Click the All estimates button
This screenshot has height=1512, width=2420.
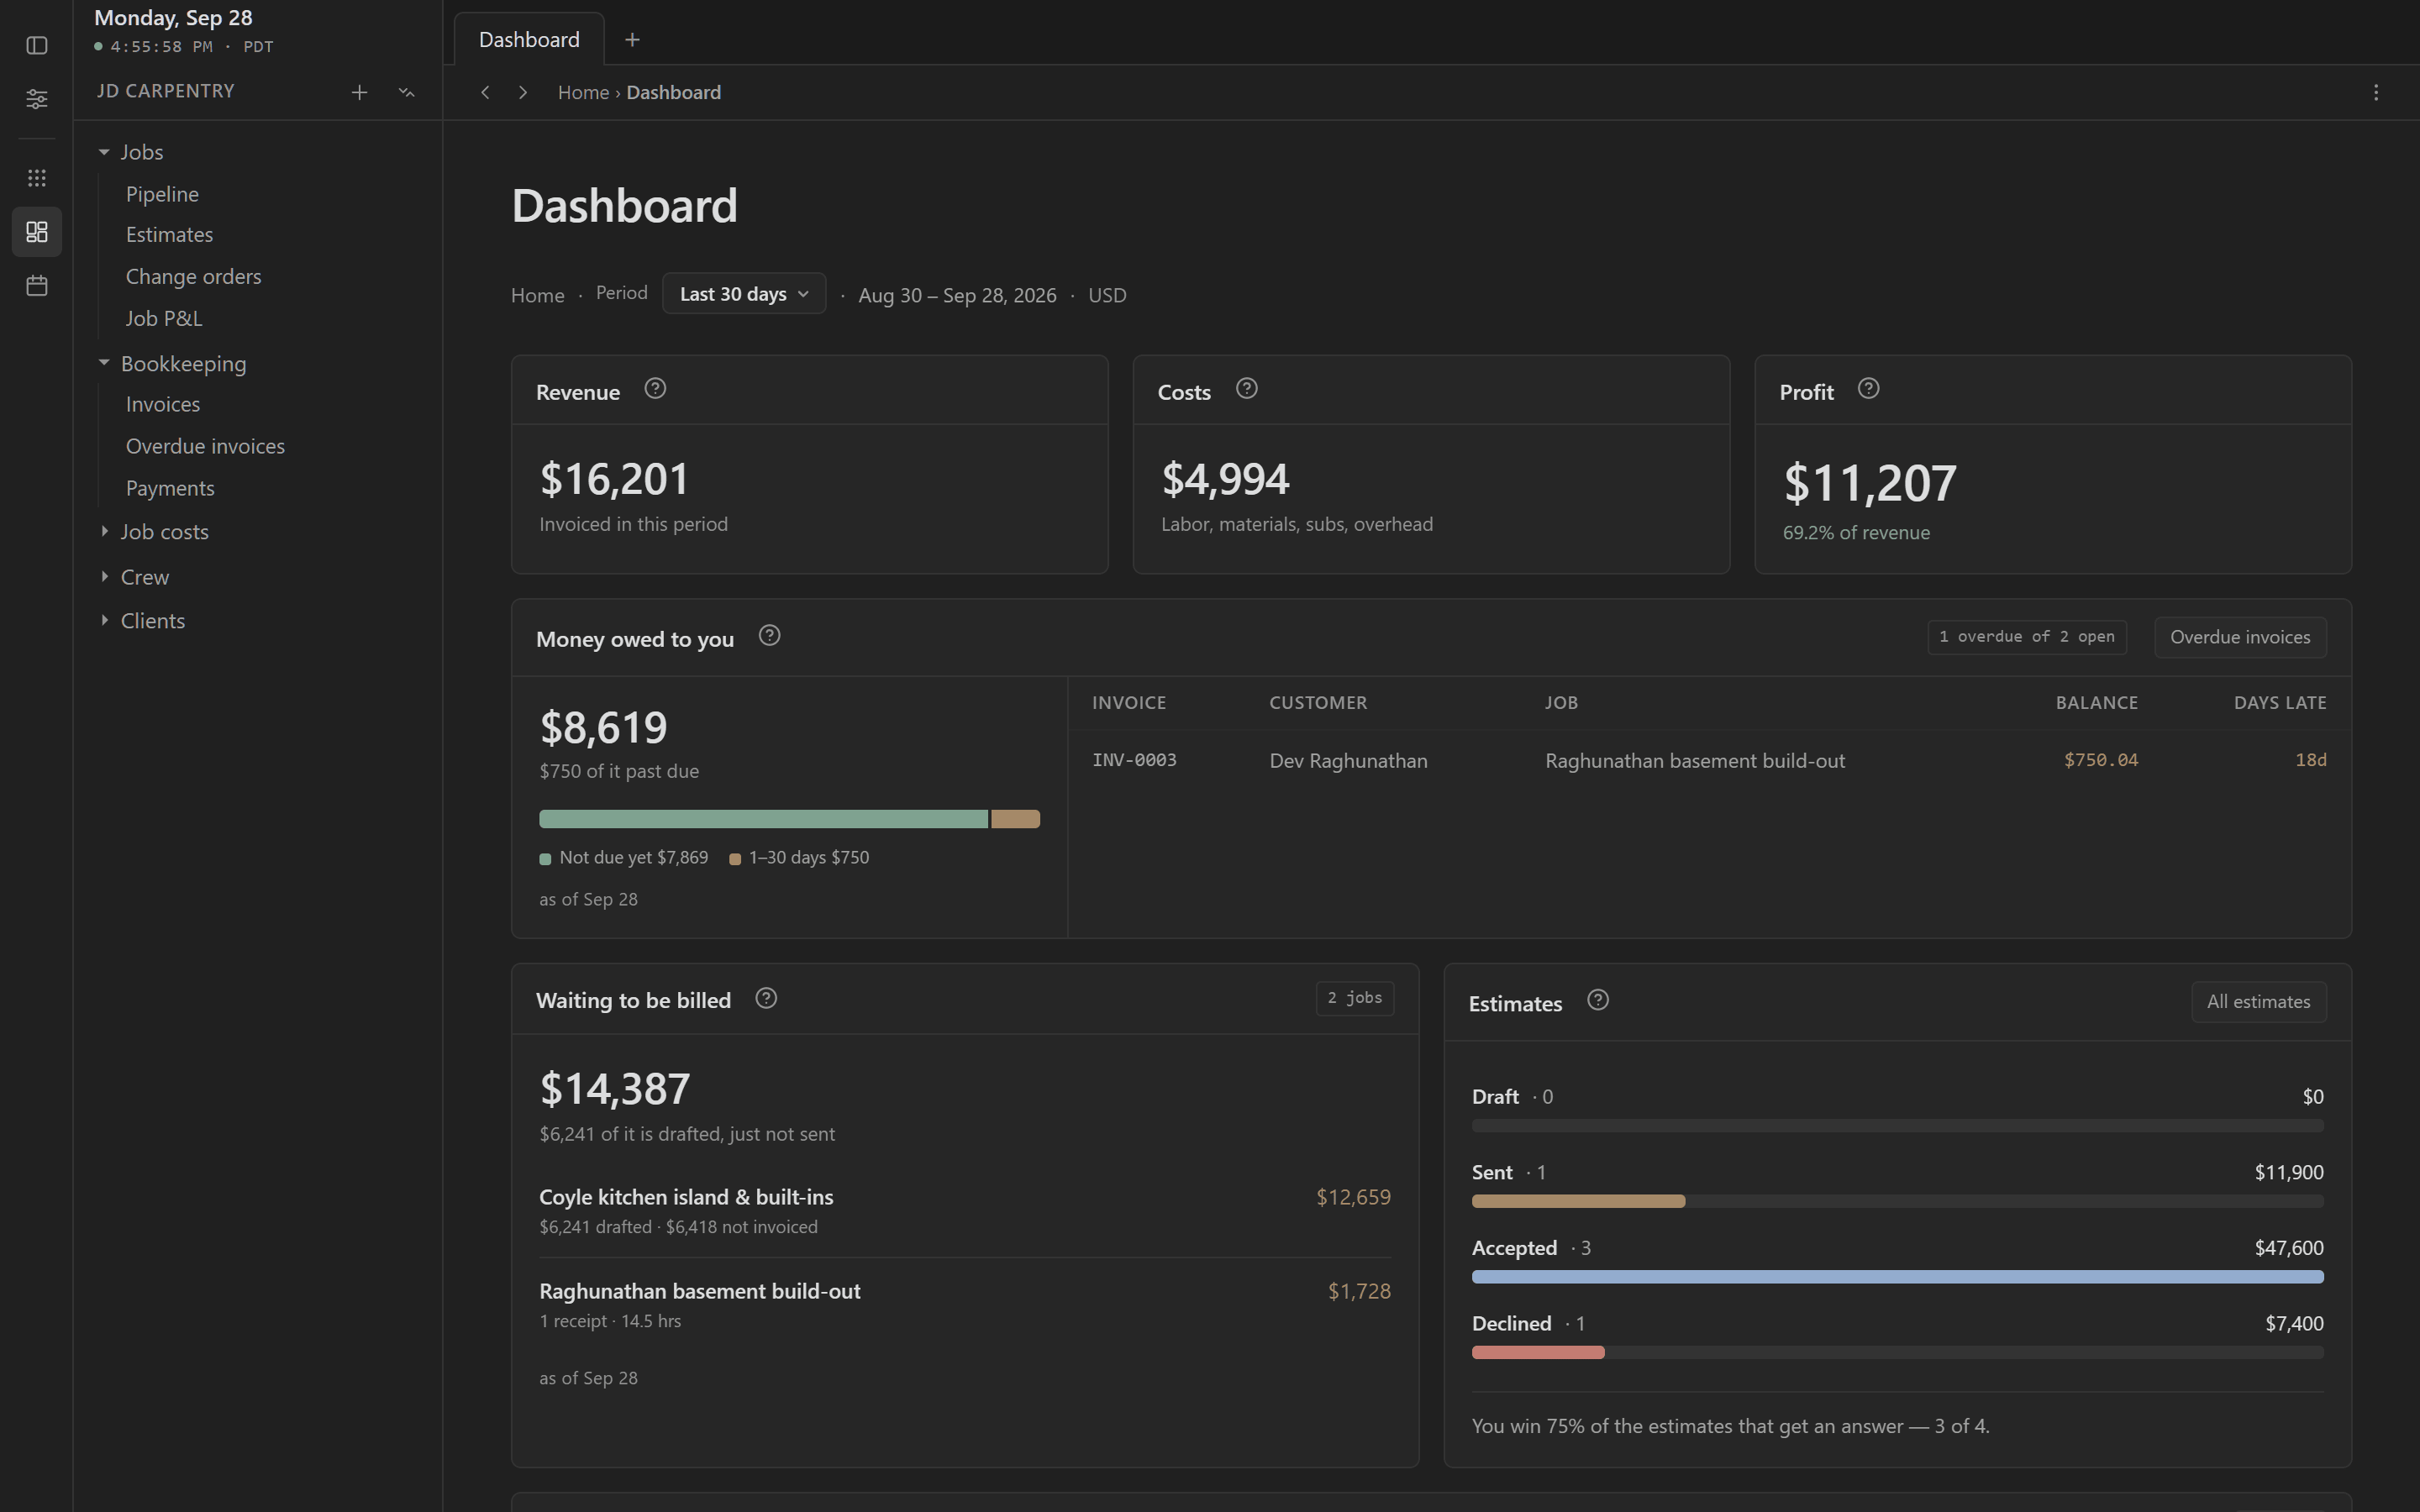tap(2259, 1002)
